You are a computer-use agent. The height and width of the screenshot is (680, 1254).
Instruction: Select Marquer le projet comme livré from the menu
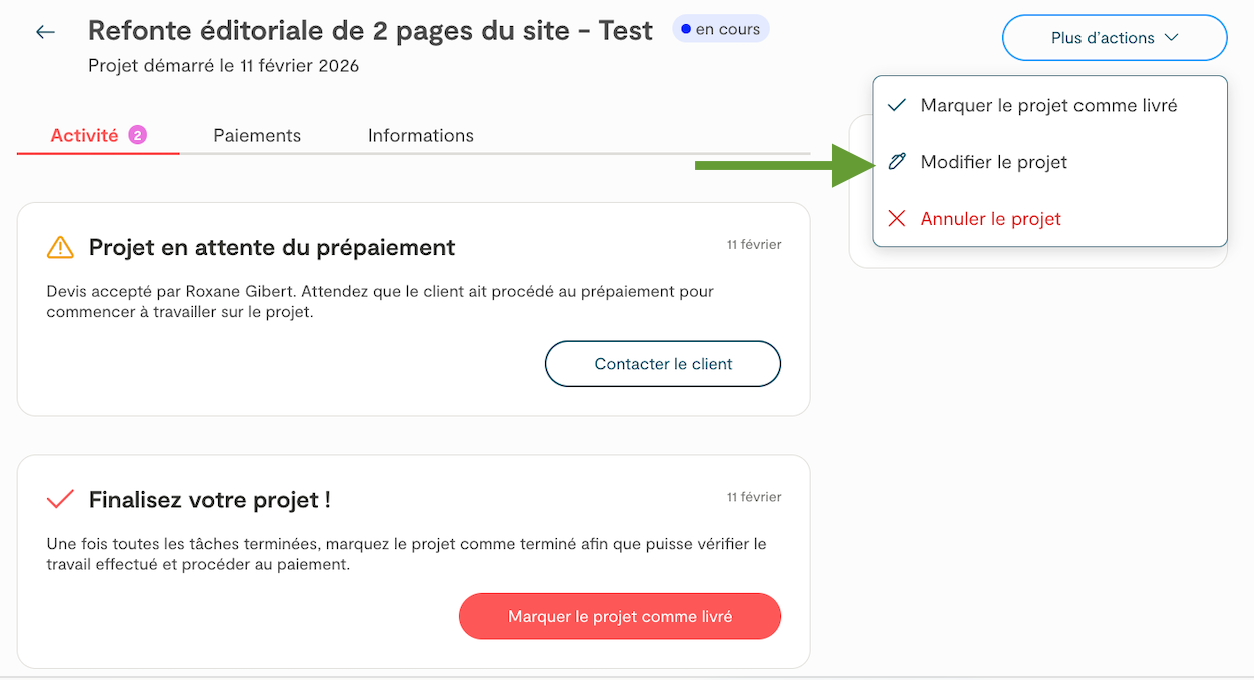coord(1048,105)
